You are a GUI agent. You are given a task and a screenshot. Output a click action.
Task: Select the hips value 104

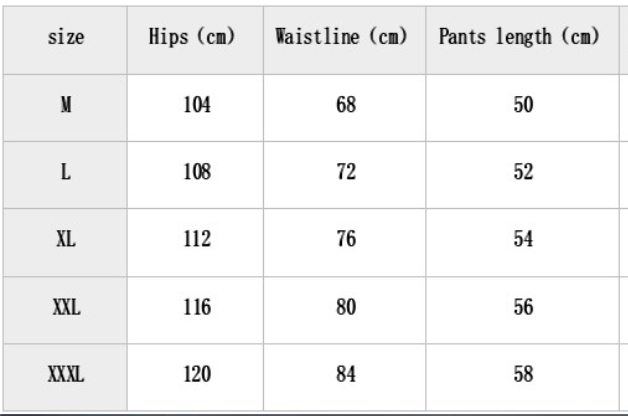pyautogui.click(x=197, y=106)
